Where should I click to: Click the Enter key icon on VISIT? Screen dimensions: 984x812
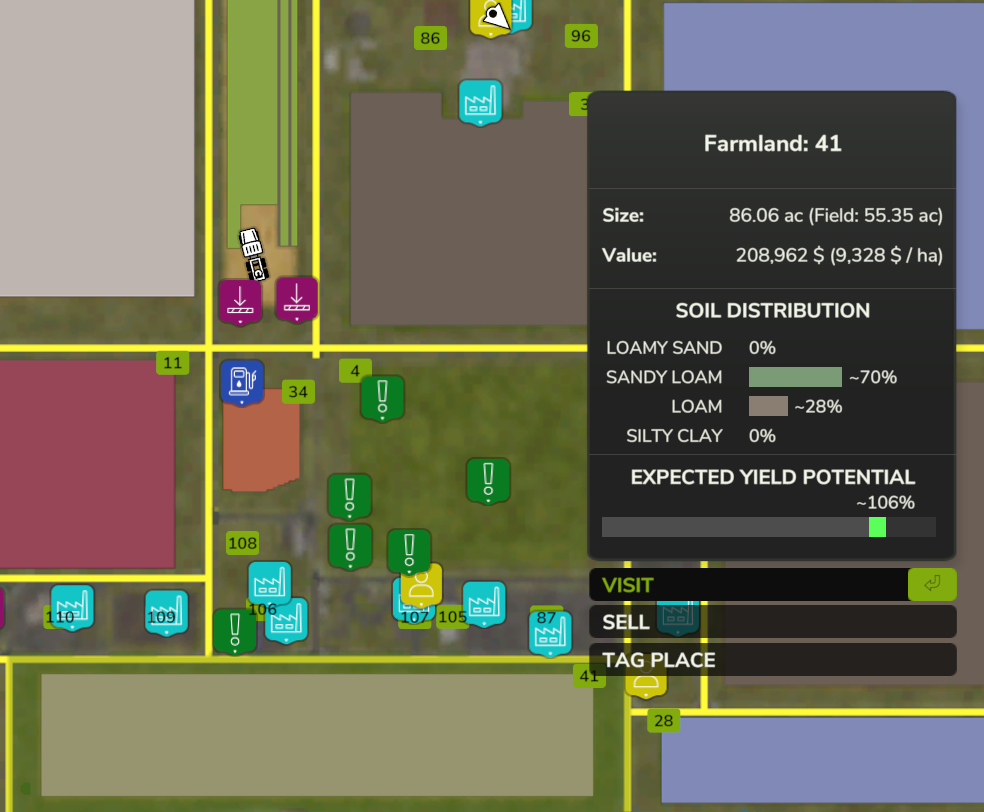click(932, 584)
